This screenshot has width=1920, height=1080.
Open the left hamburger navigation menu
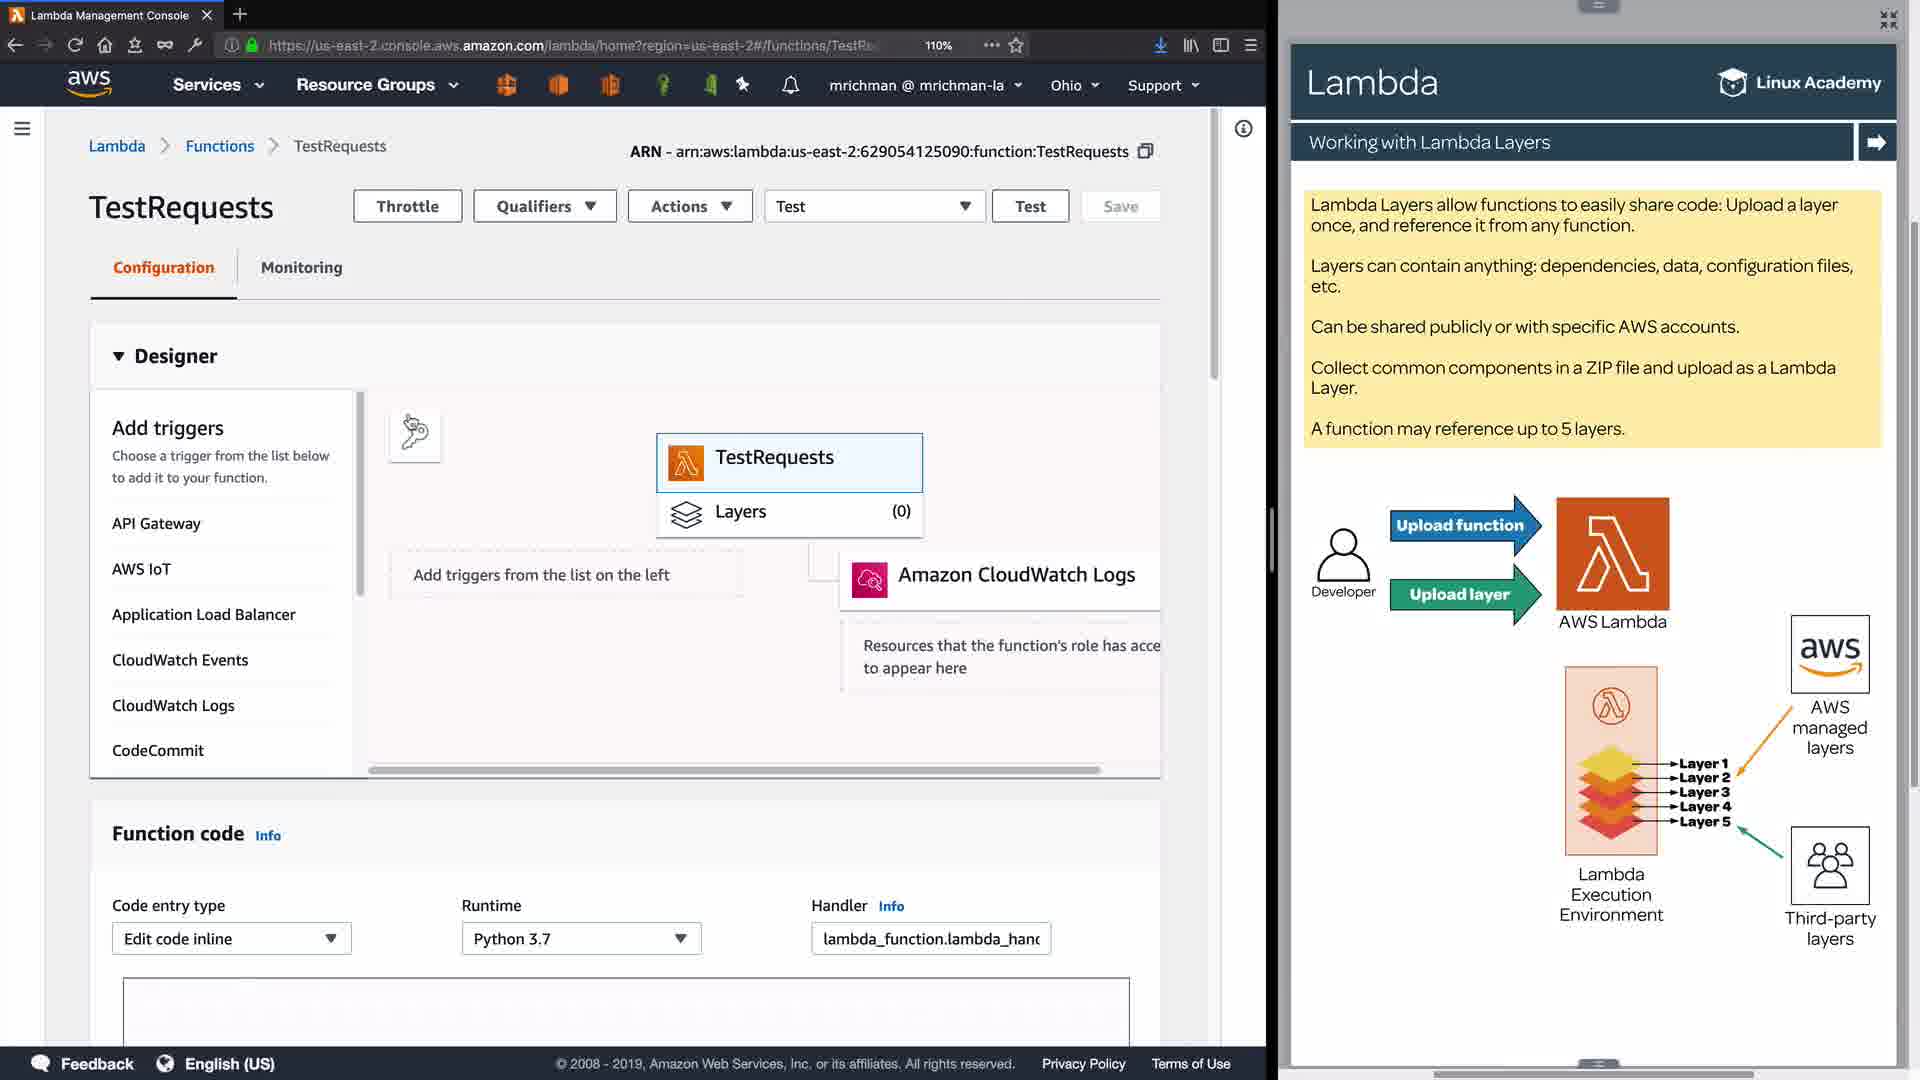coord(22,129)
